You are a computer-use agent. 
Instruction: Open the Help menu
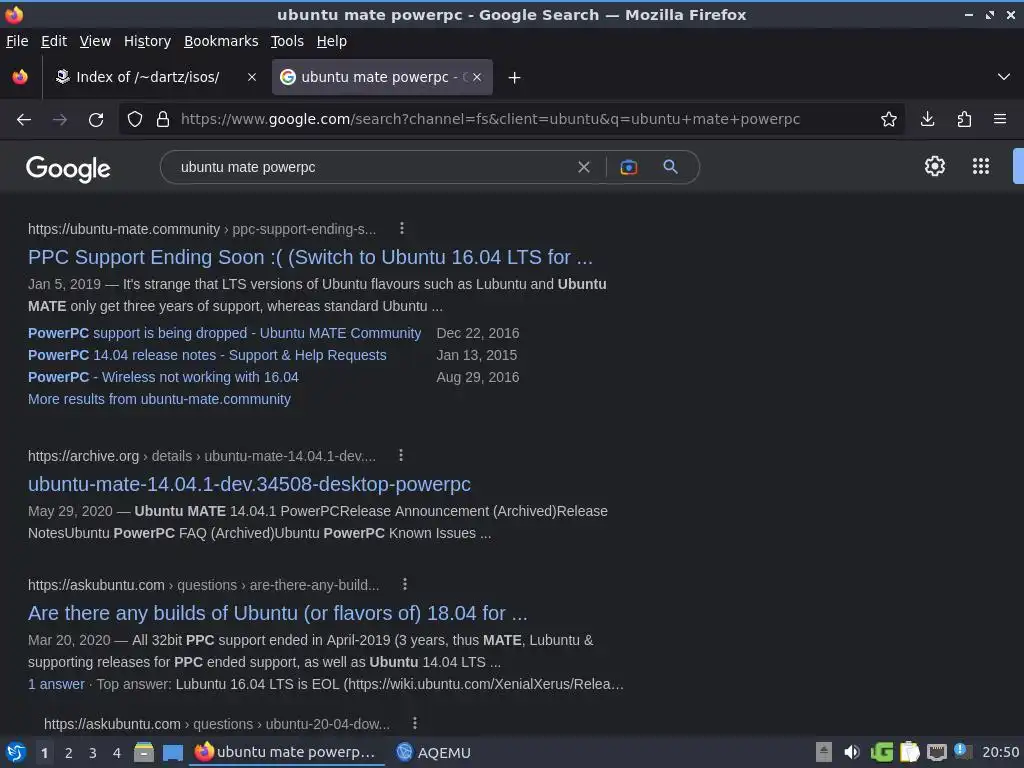tap(332, 41)
